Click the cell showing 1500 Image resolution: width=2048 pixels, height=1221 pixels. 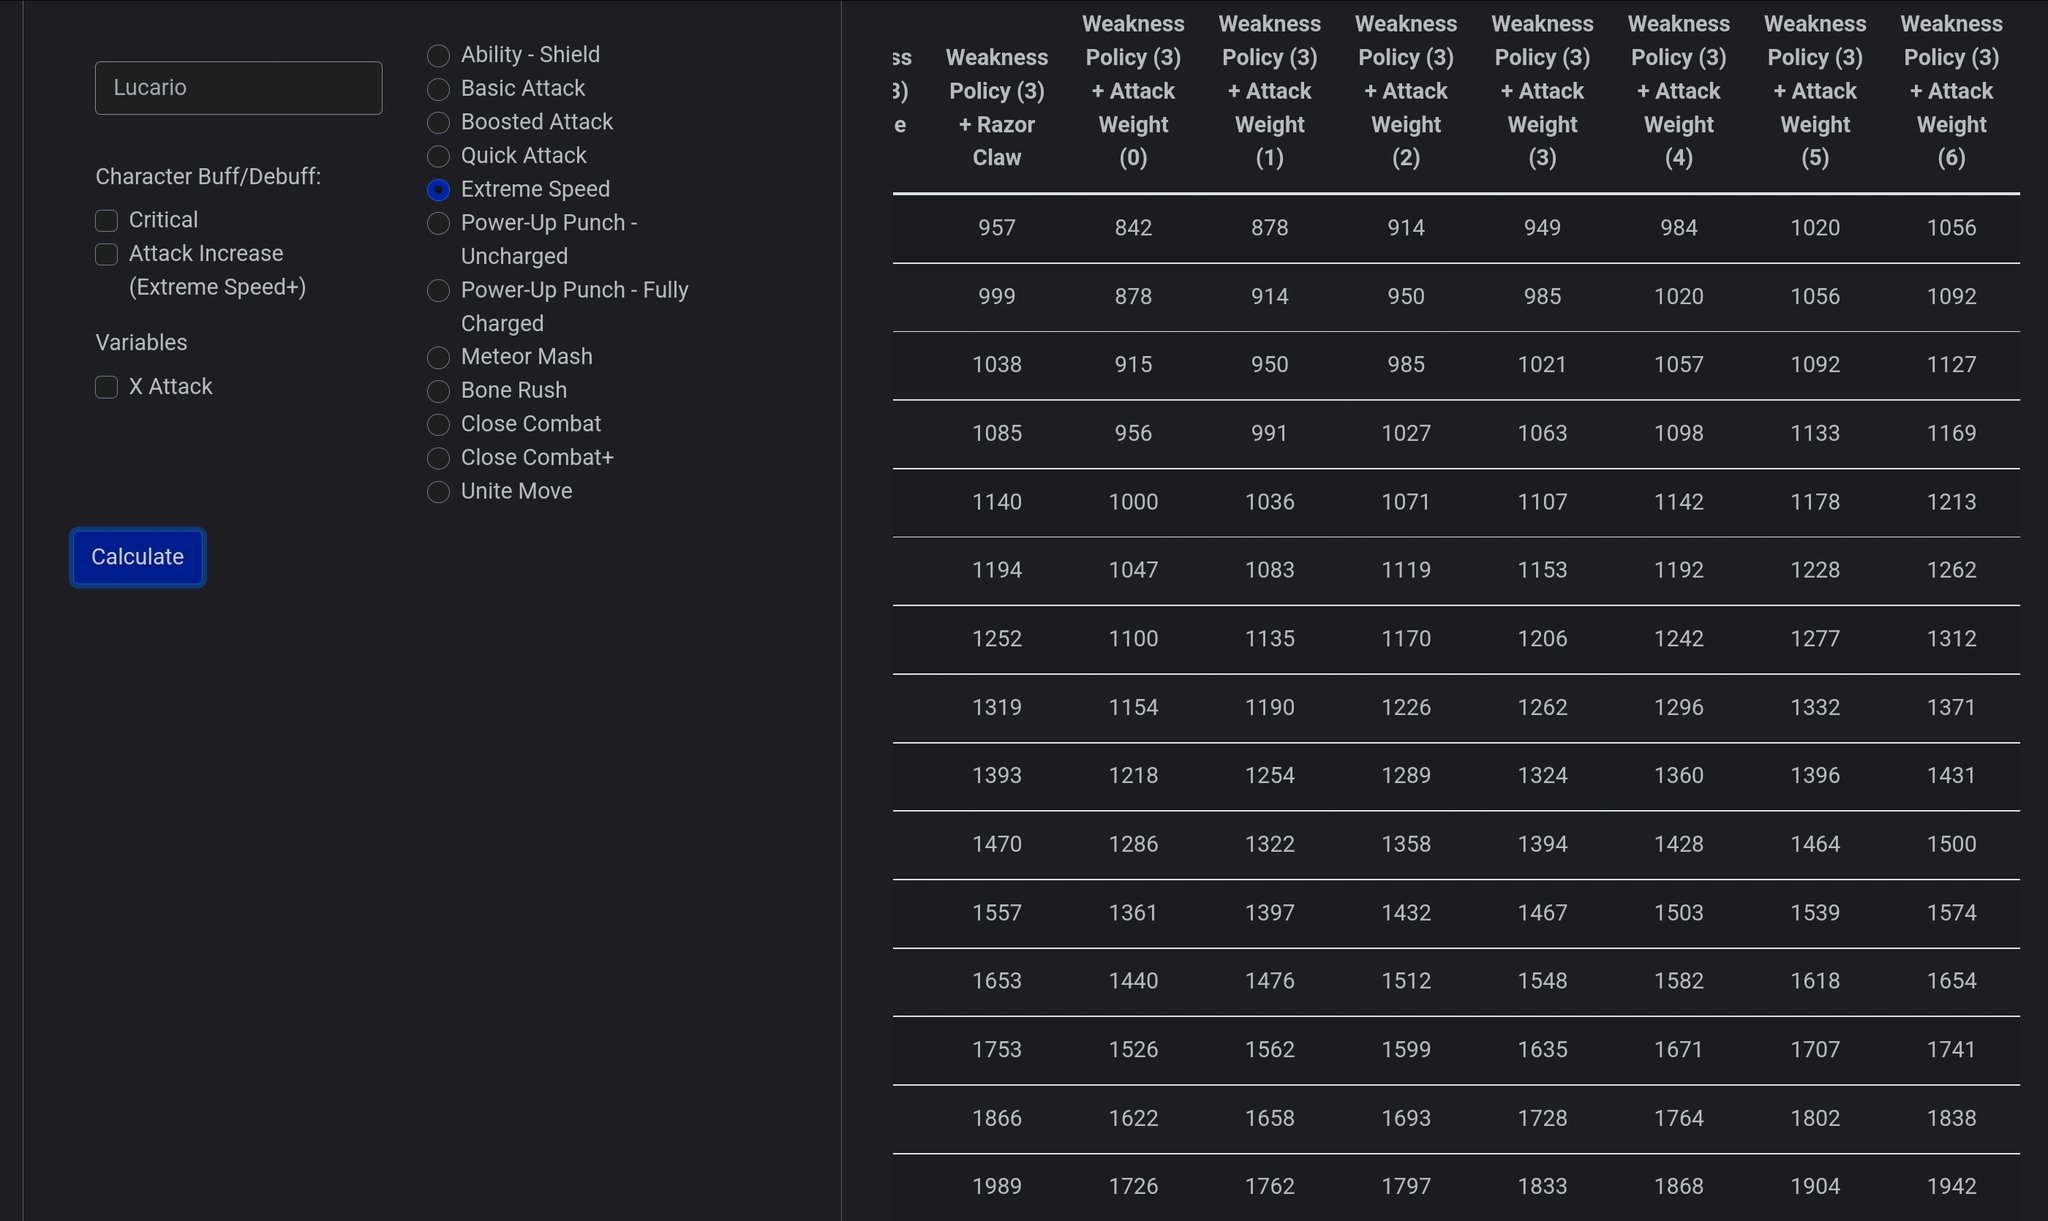pos(1951,845)
